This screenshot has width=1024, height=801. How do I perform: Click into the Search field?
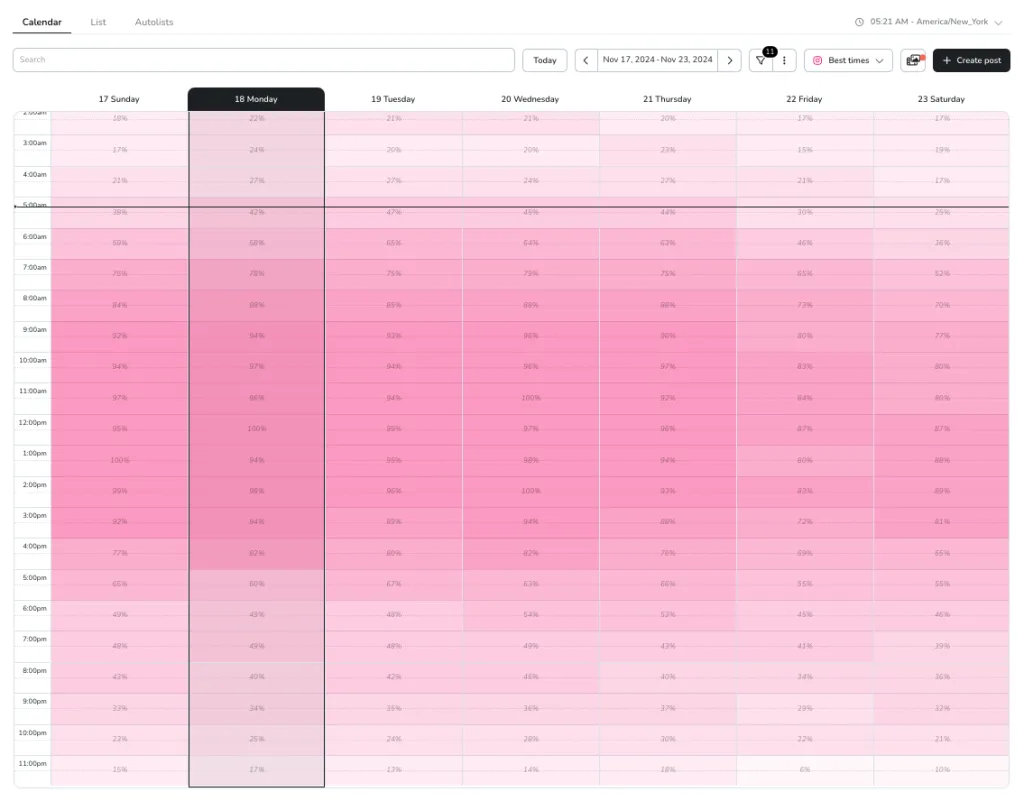(265, 60)
